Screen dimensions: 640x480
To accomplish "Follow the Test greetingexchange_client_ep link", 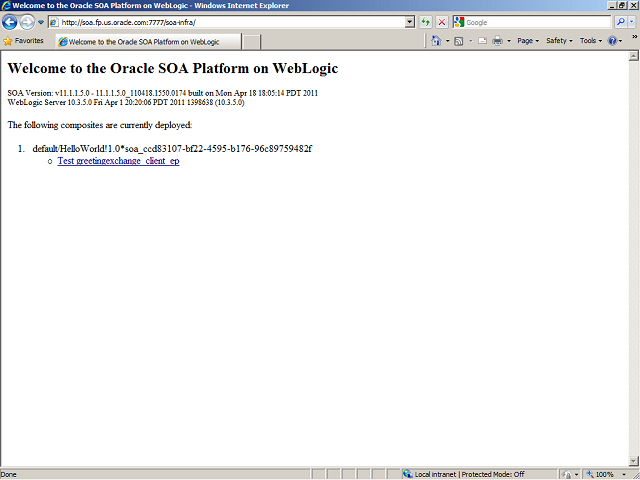I will pos(118,161).
